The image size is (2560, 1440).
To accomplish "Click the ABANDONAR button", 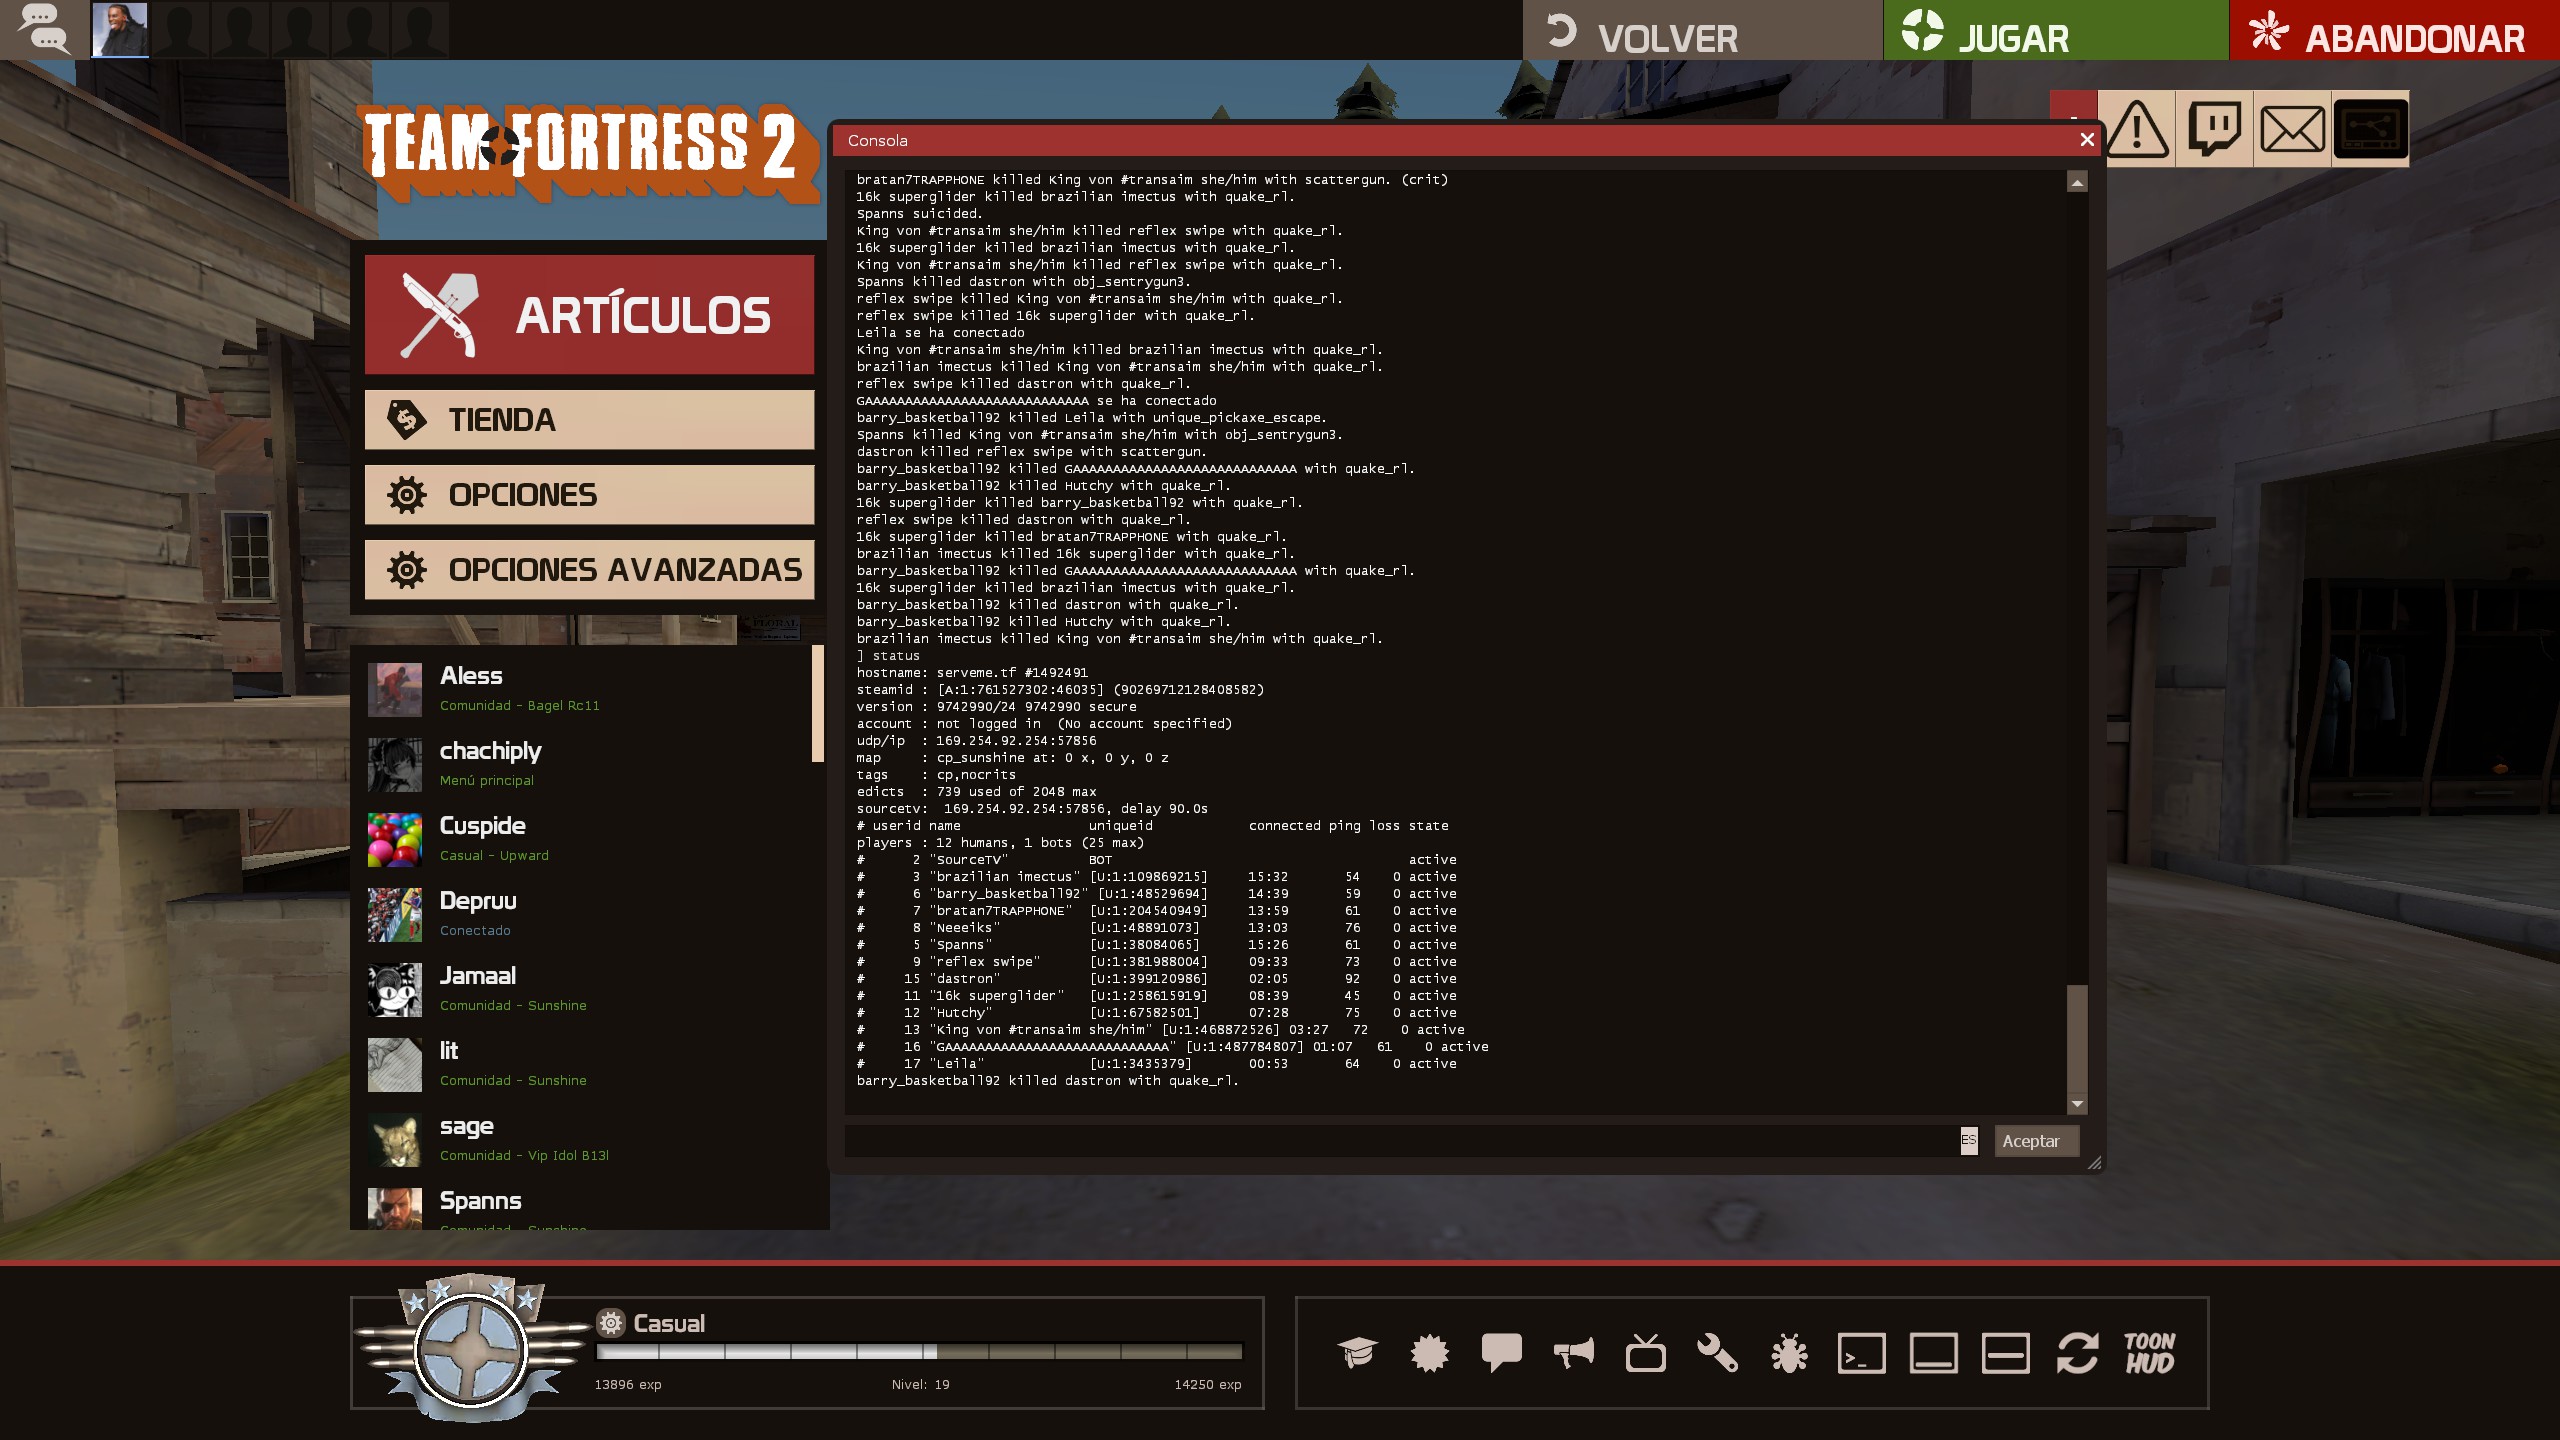I will (x=2394, y=32).
